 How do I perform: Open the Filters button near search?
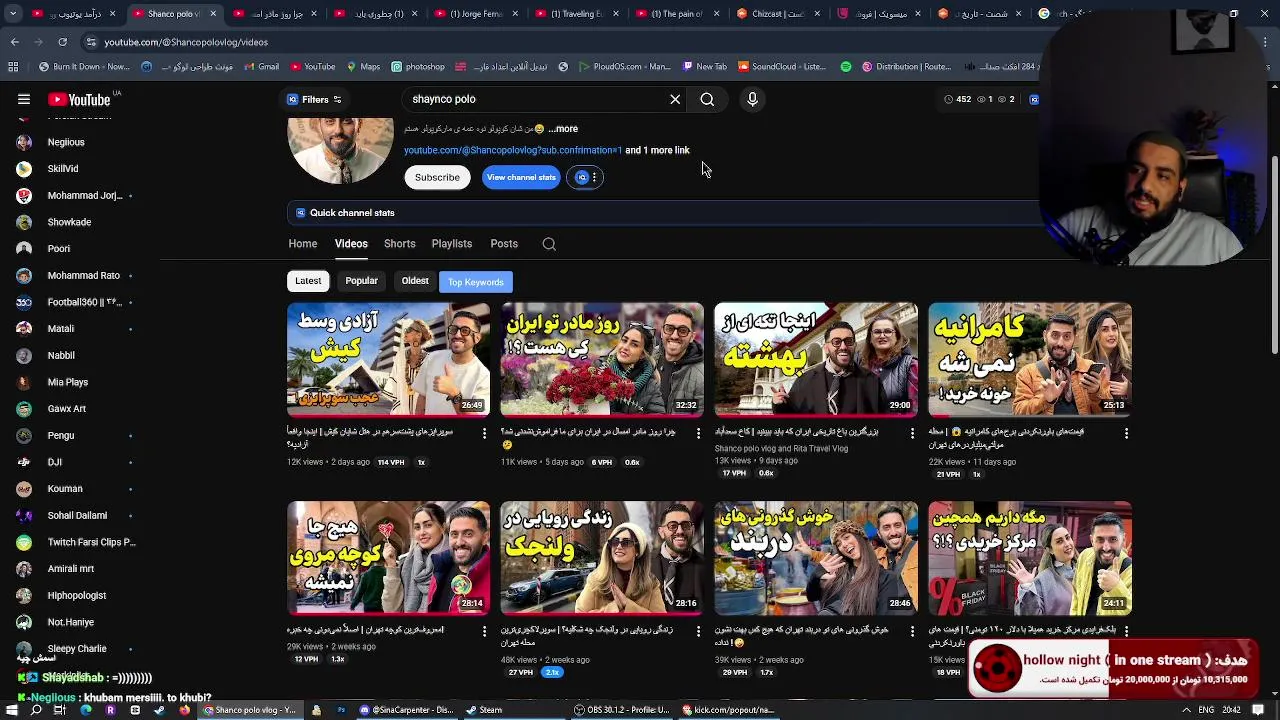pos(314,99)
